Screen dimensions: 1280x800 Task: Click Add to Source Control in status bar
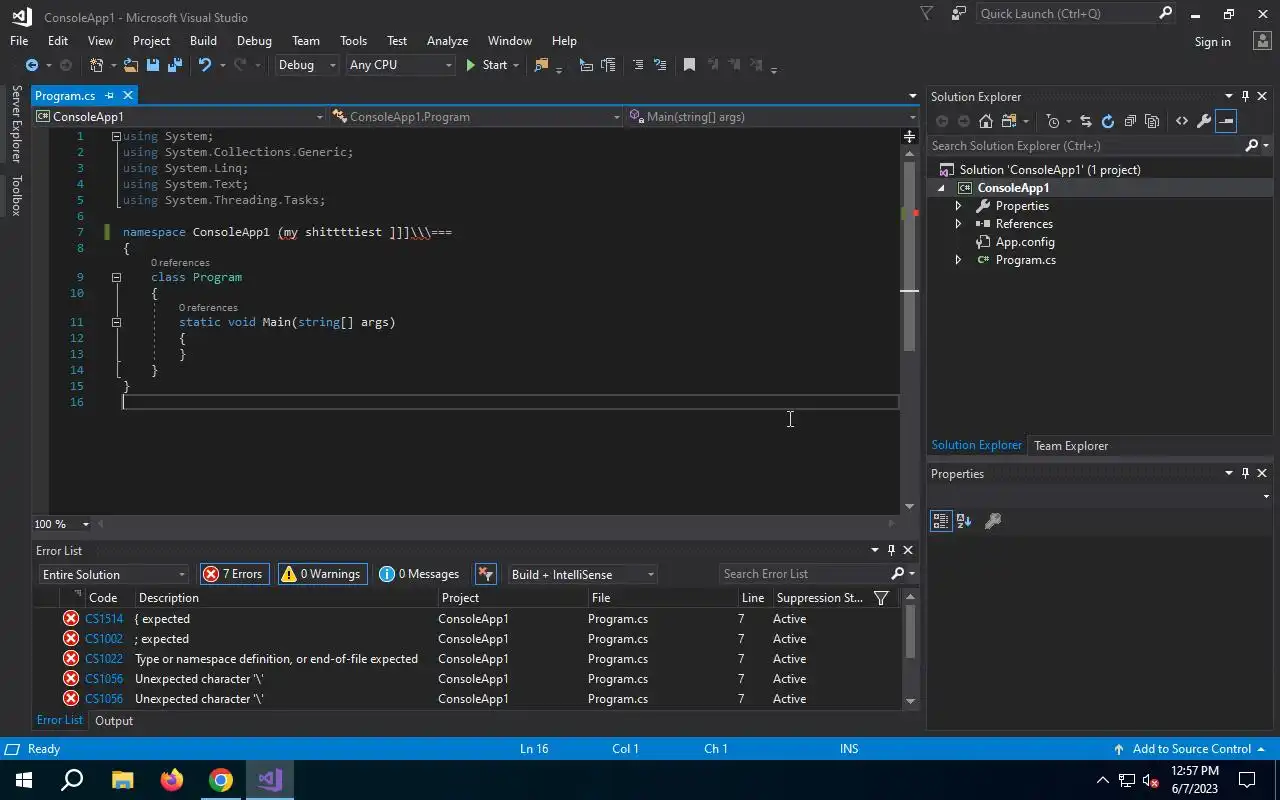coord(1190,749)
